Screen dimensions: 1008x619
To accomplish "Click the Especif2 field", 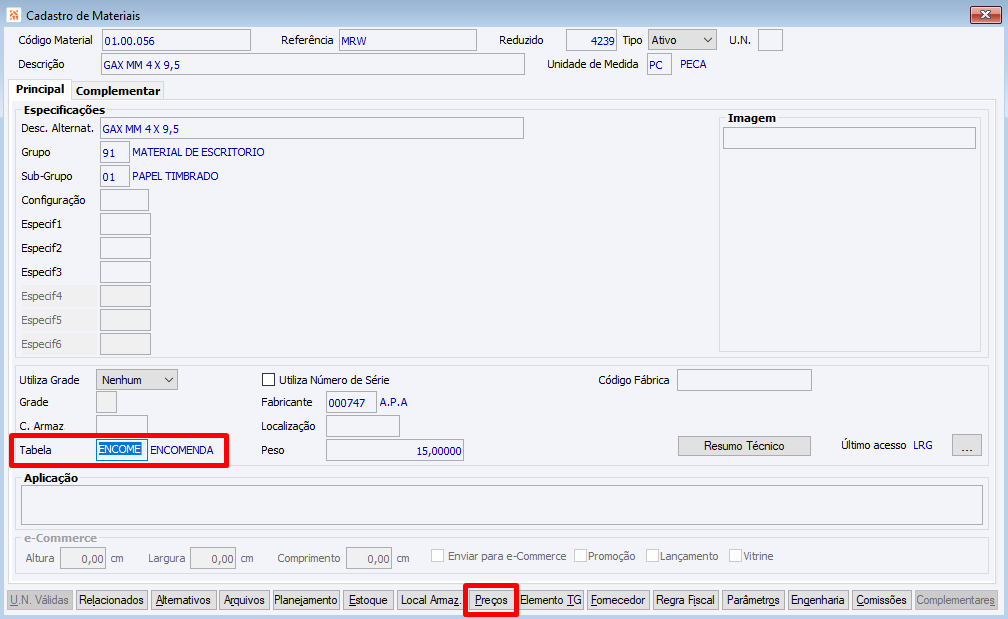I will tap(125, 248).
